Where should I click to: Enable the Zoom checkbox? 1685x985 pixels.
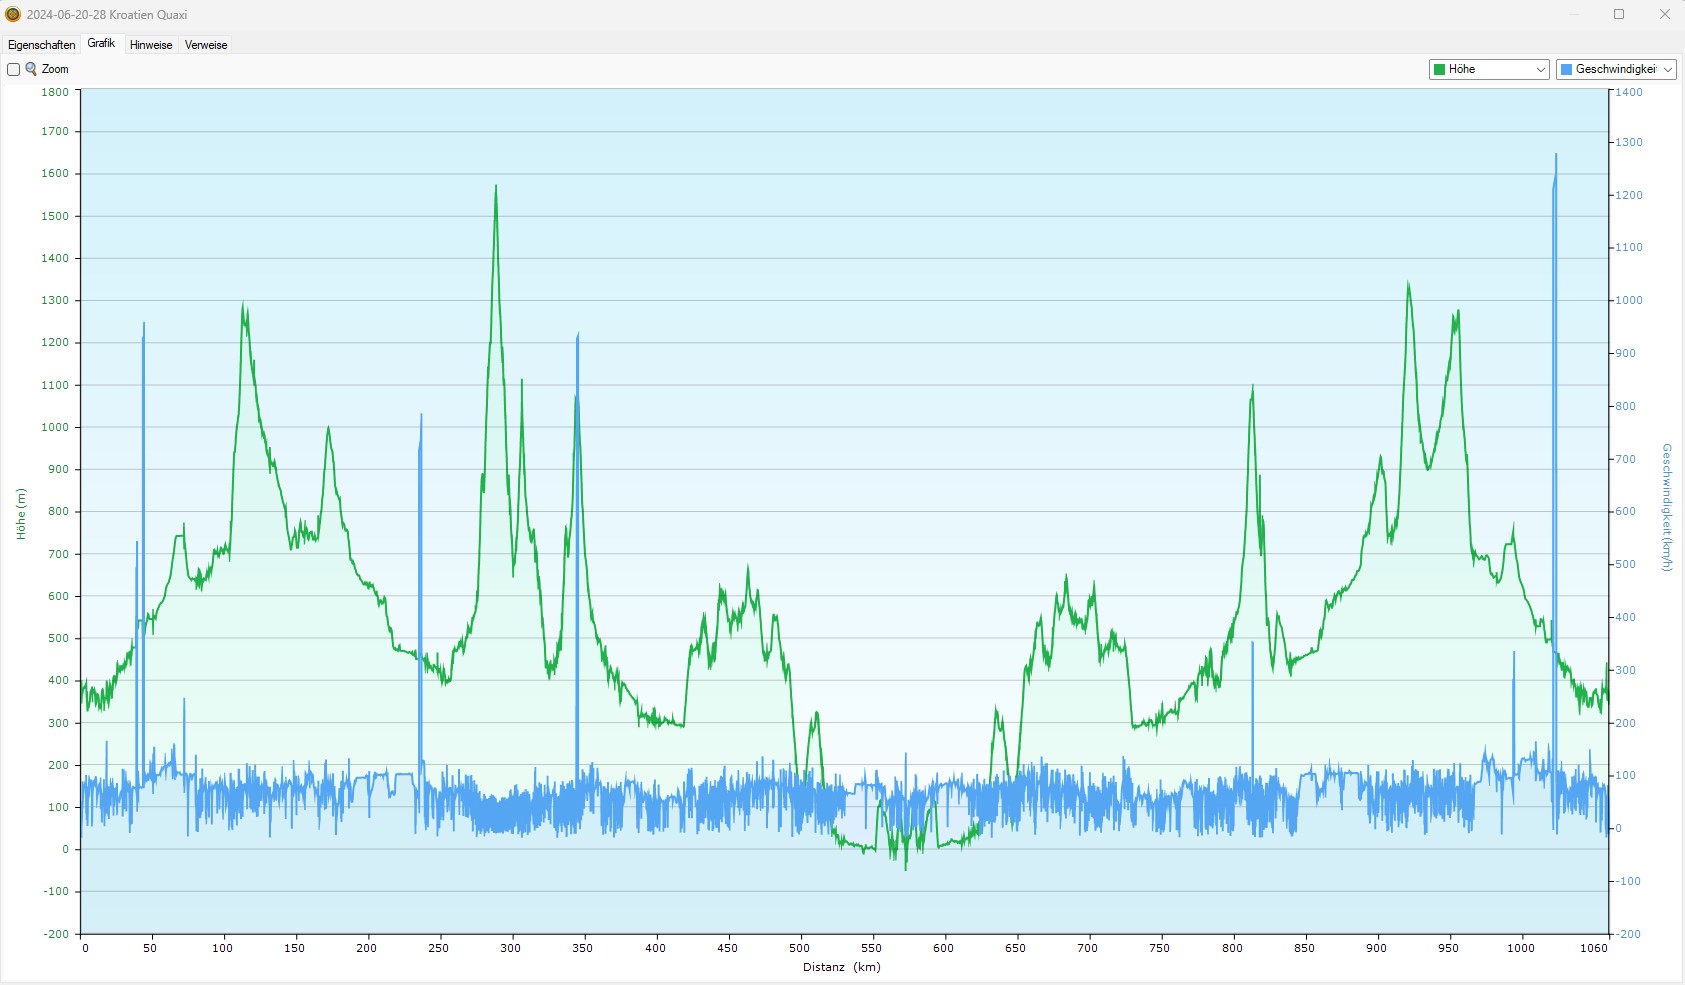(14, 69)
